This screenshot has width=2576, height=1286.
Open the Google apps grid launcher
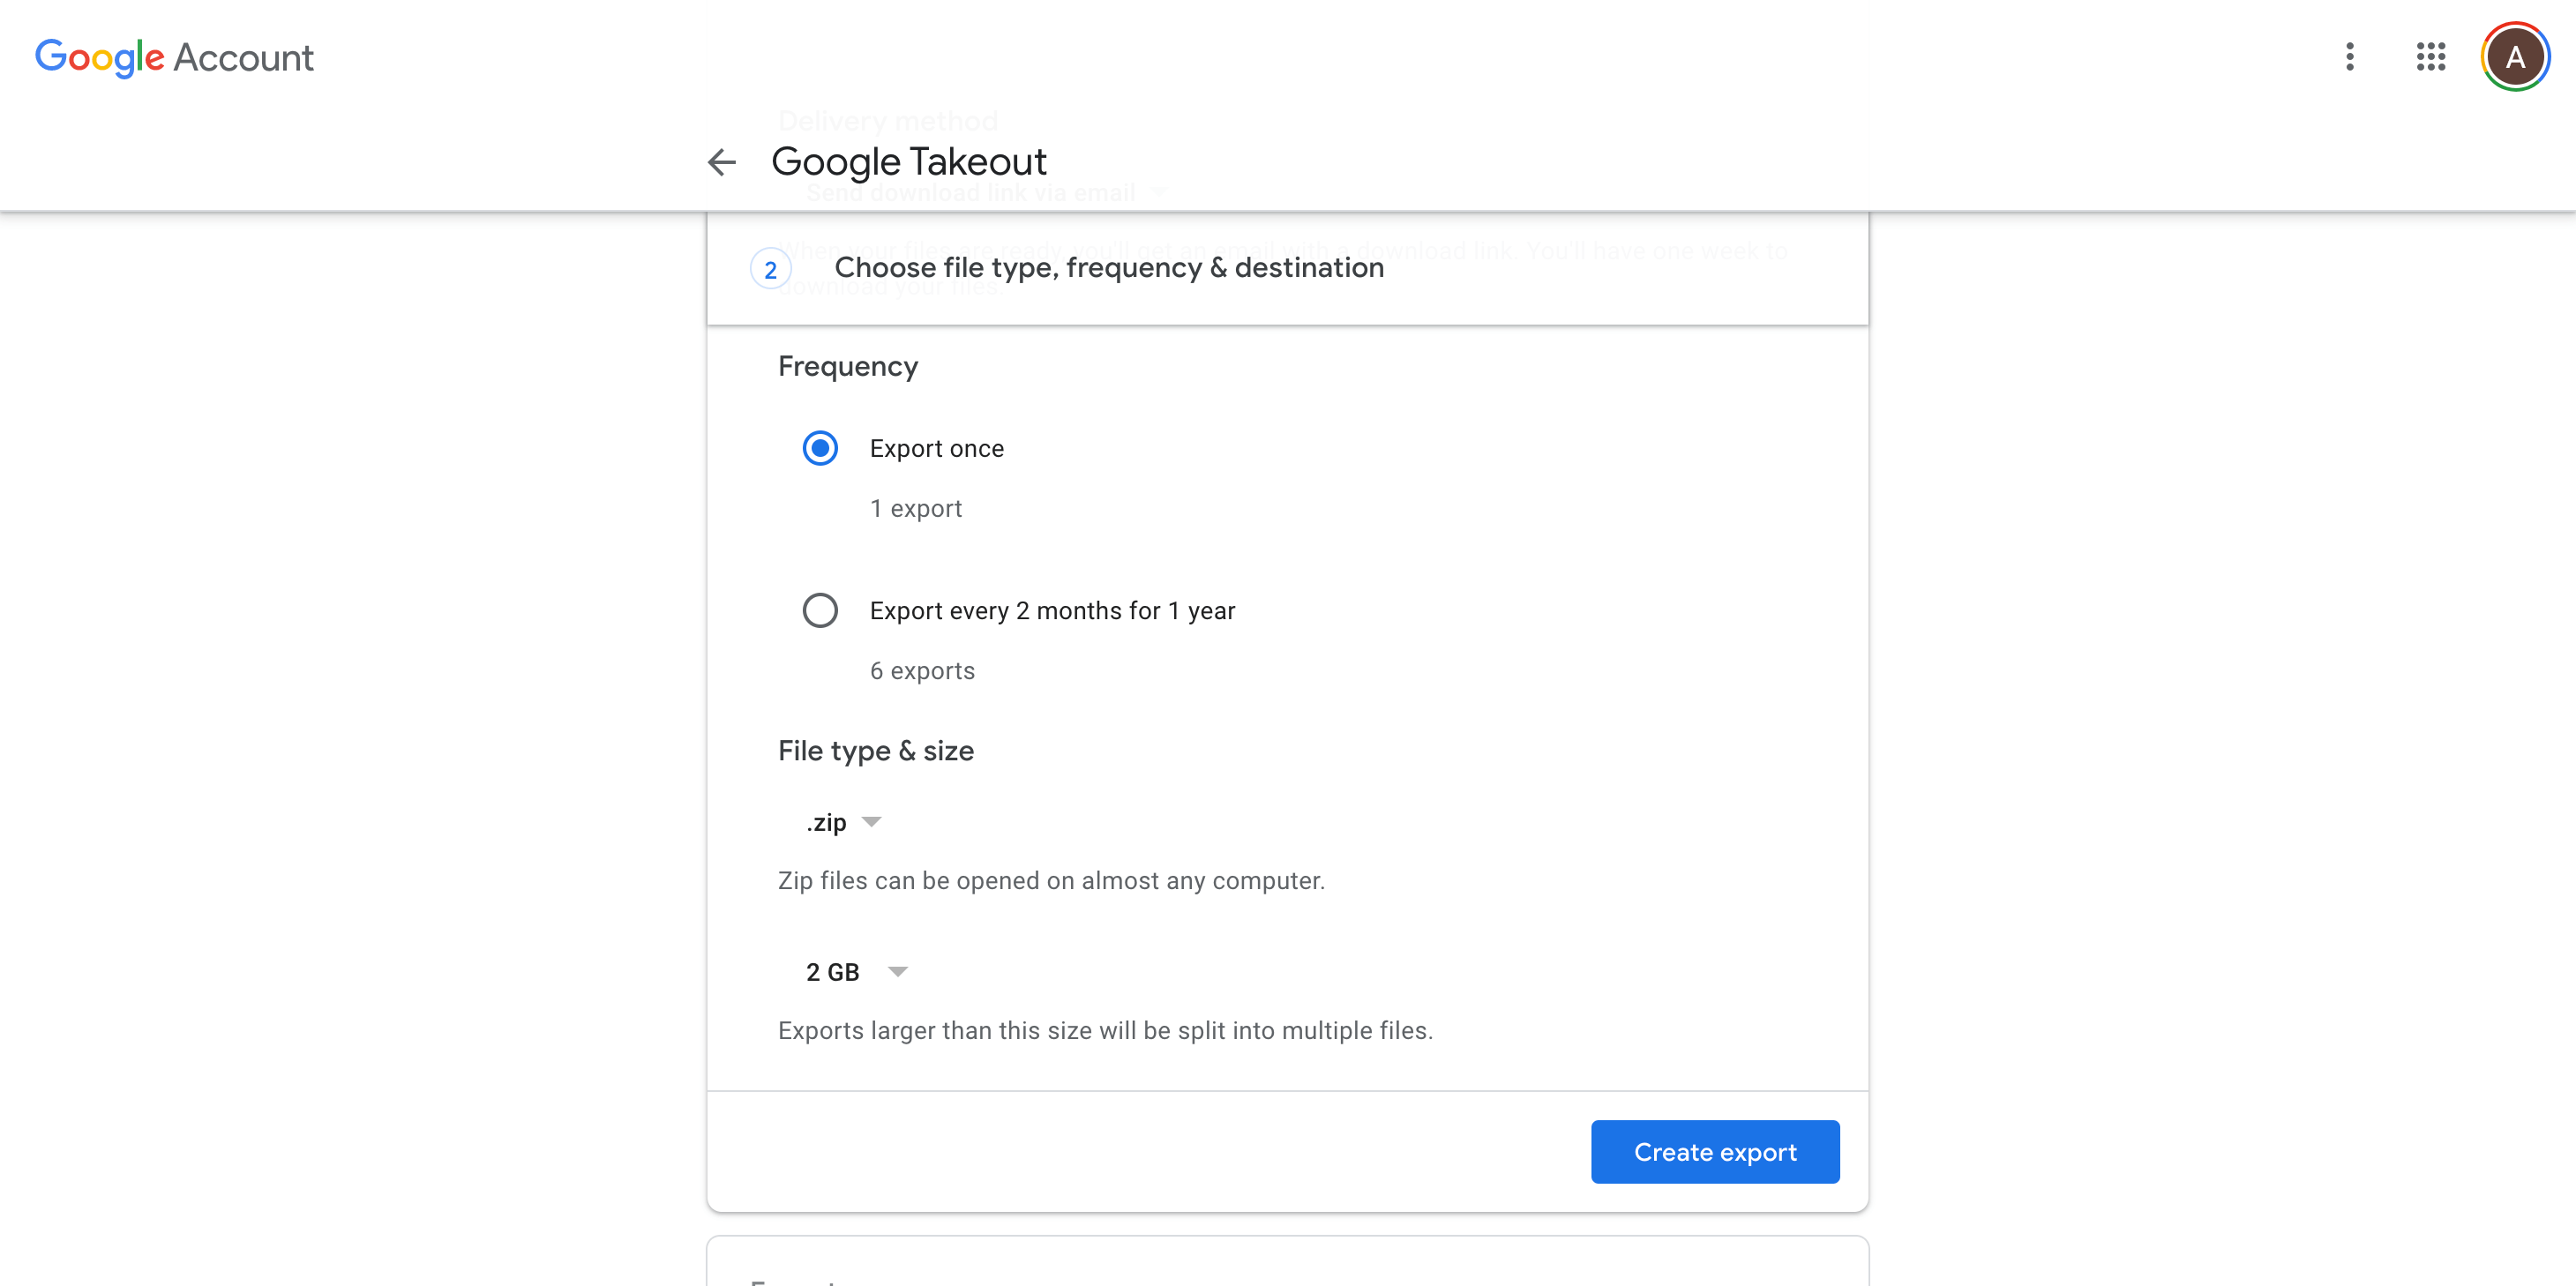pos(2430,57)
